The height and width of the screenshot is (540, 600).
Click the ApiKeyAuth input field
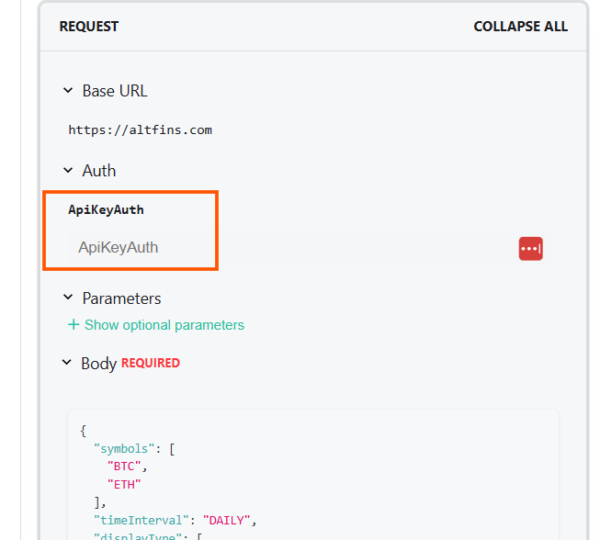(313, 248)
